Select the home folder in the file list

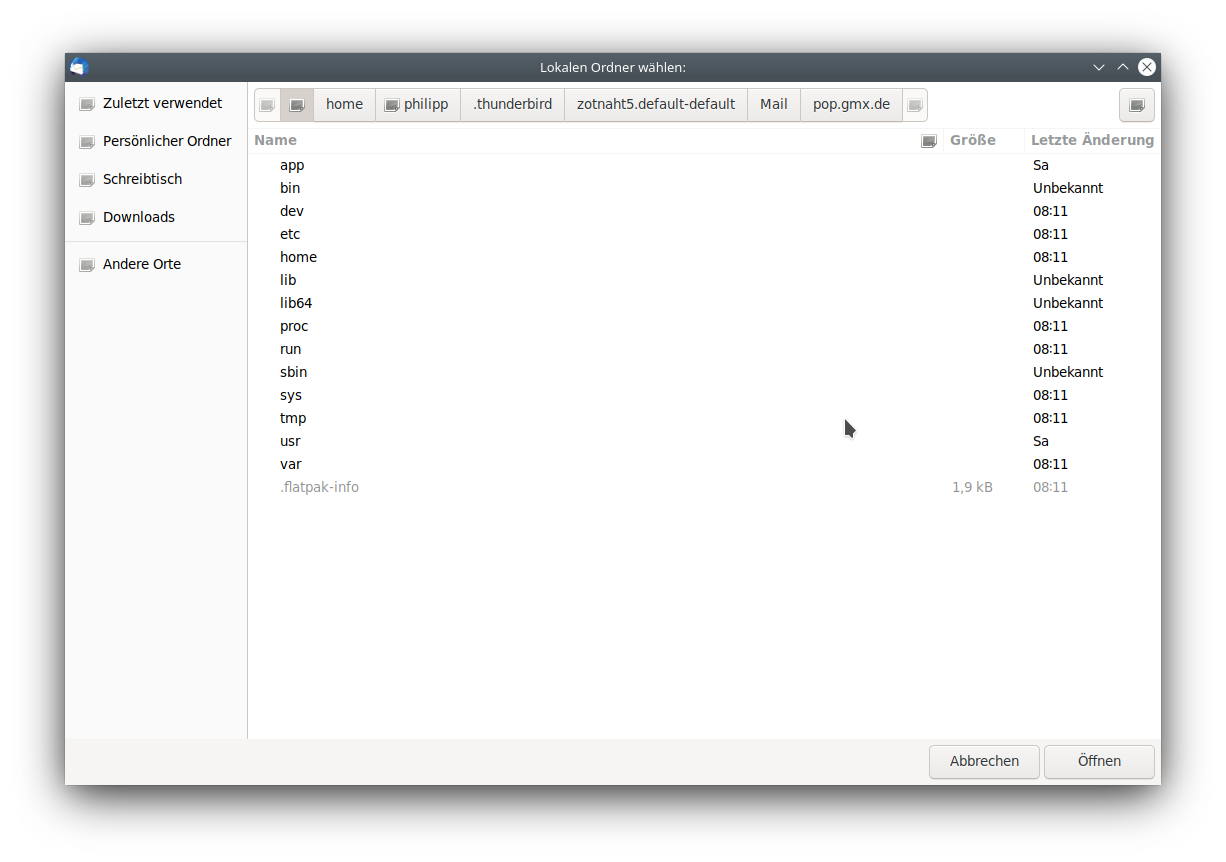click(x=704, y=257)
